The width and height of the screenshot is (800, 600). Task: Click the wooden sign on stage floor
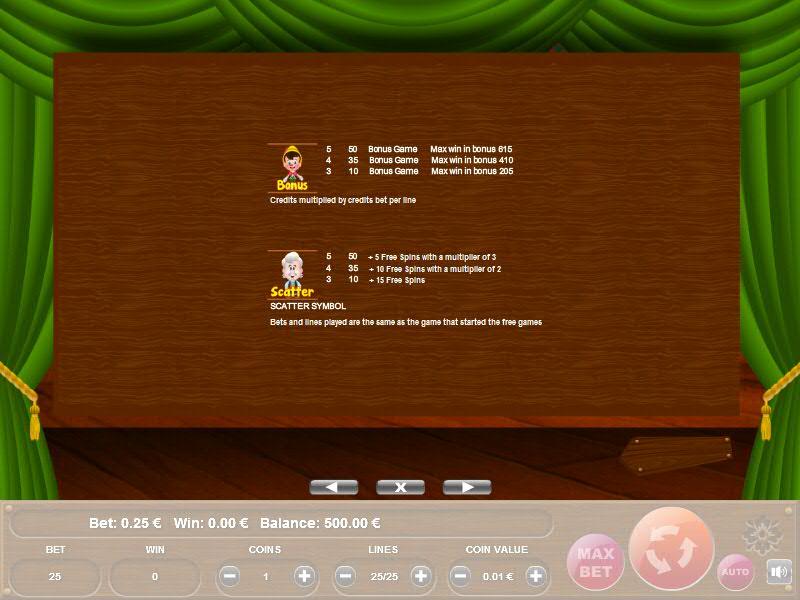[676, 454]
